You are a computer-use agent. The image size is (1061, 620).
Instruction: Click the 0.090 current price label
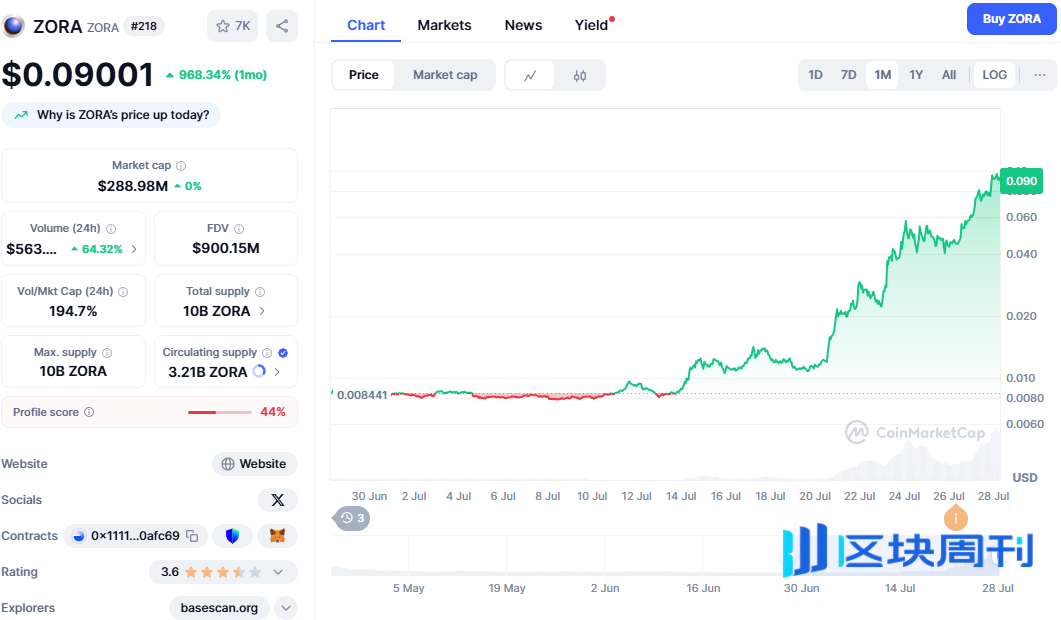coord(1021,181)
